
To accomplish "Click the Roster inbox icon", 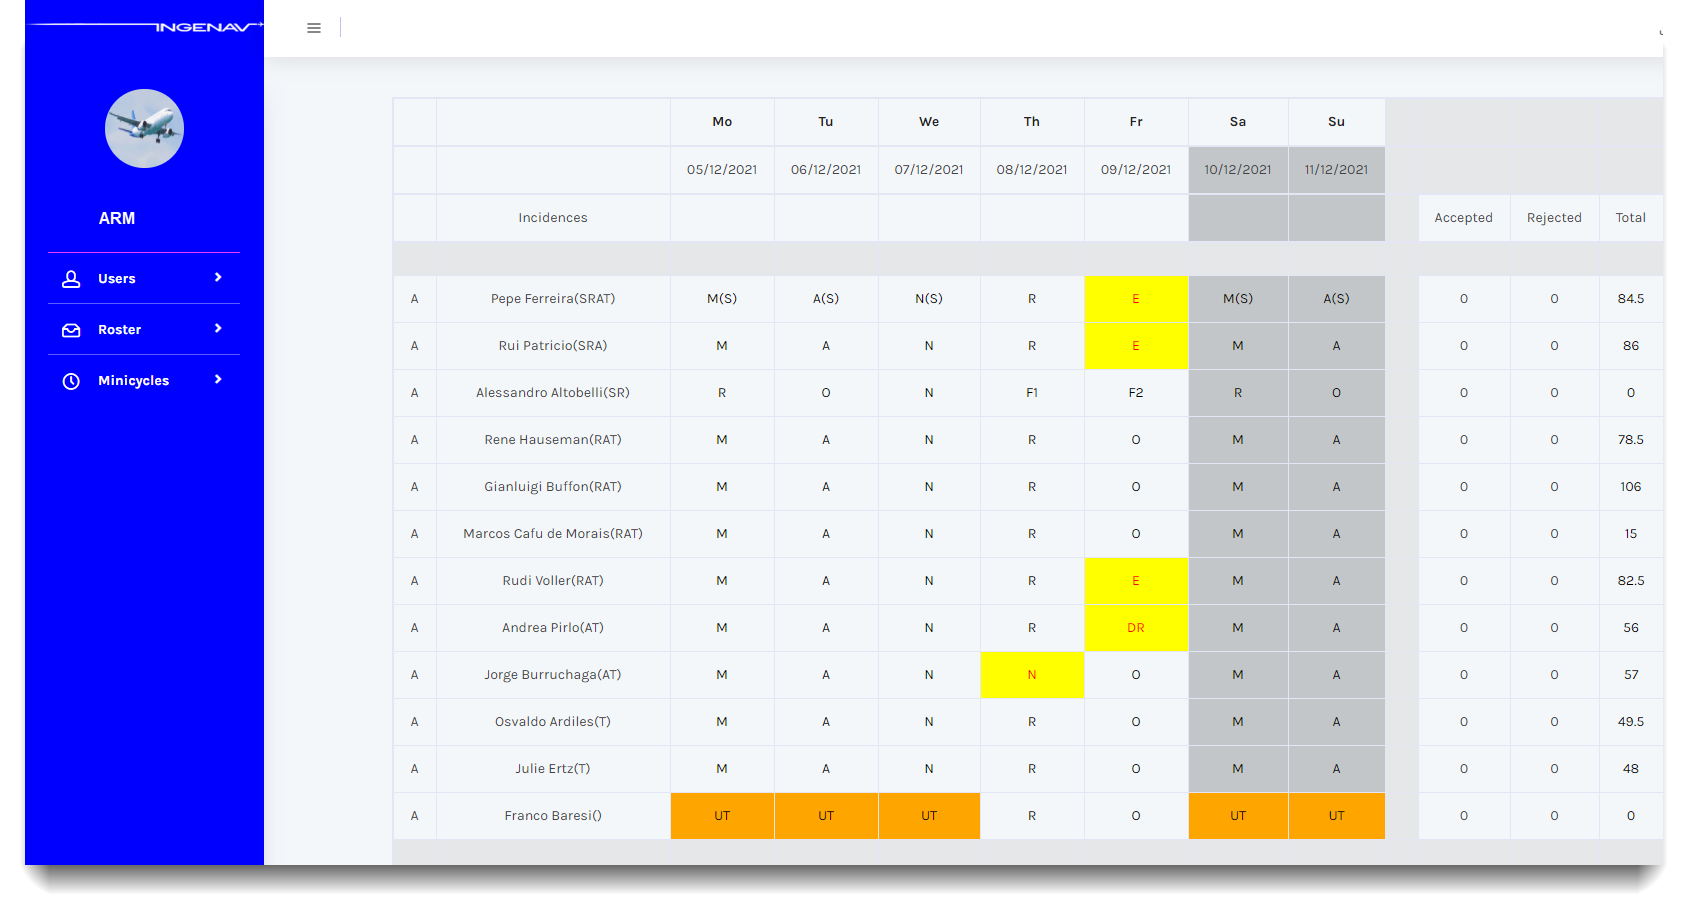I will coord(71,329).
